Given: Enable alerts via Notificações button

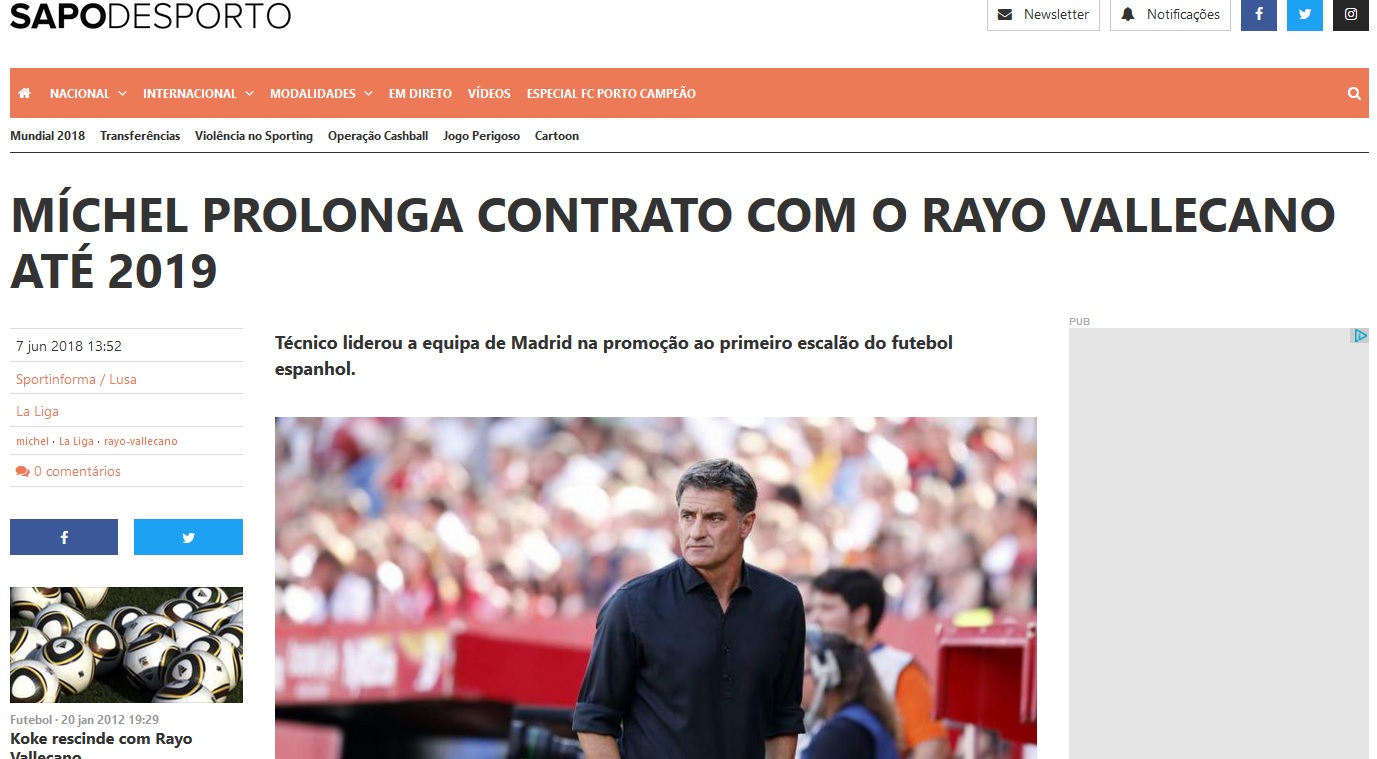Looking at the screenshot, I should pos(1170,14).
